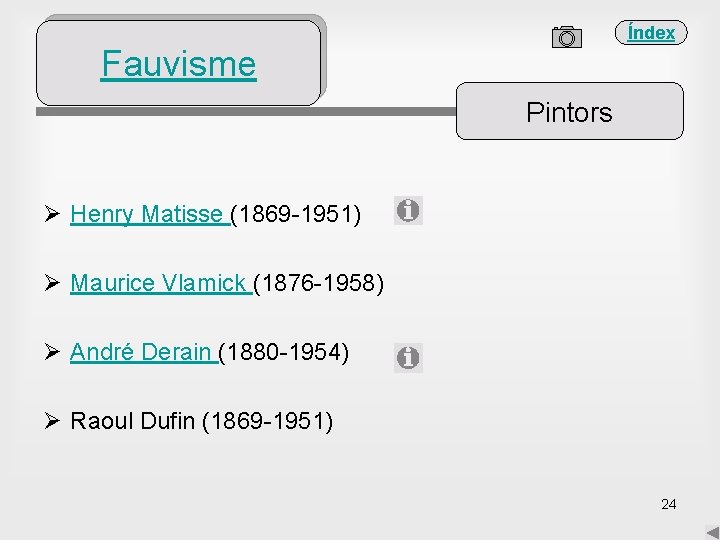
Task: Click the dates (1876-1958) after Vlamick
Action: pos(319,283)
